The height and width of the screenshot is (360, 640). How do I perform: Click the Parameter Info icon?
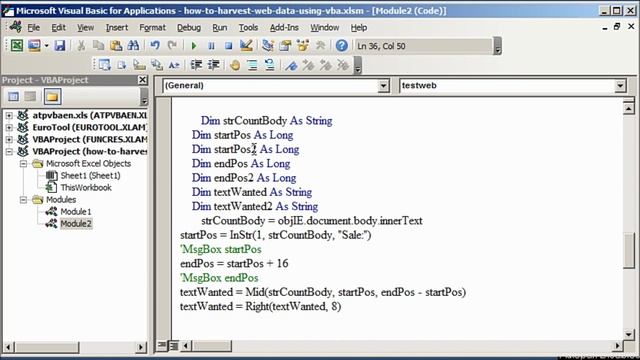point(157,64)
